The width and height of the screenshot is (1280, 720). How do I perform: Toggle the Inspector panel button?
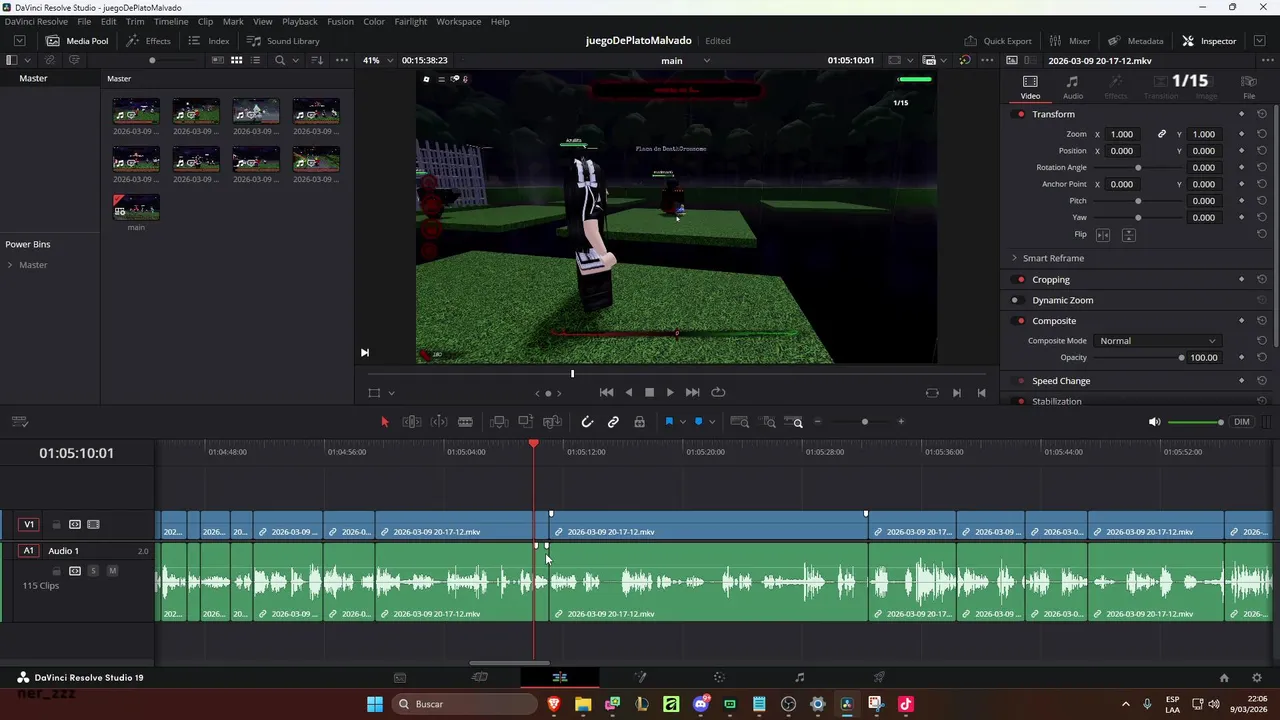(1209, 41)
